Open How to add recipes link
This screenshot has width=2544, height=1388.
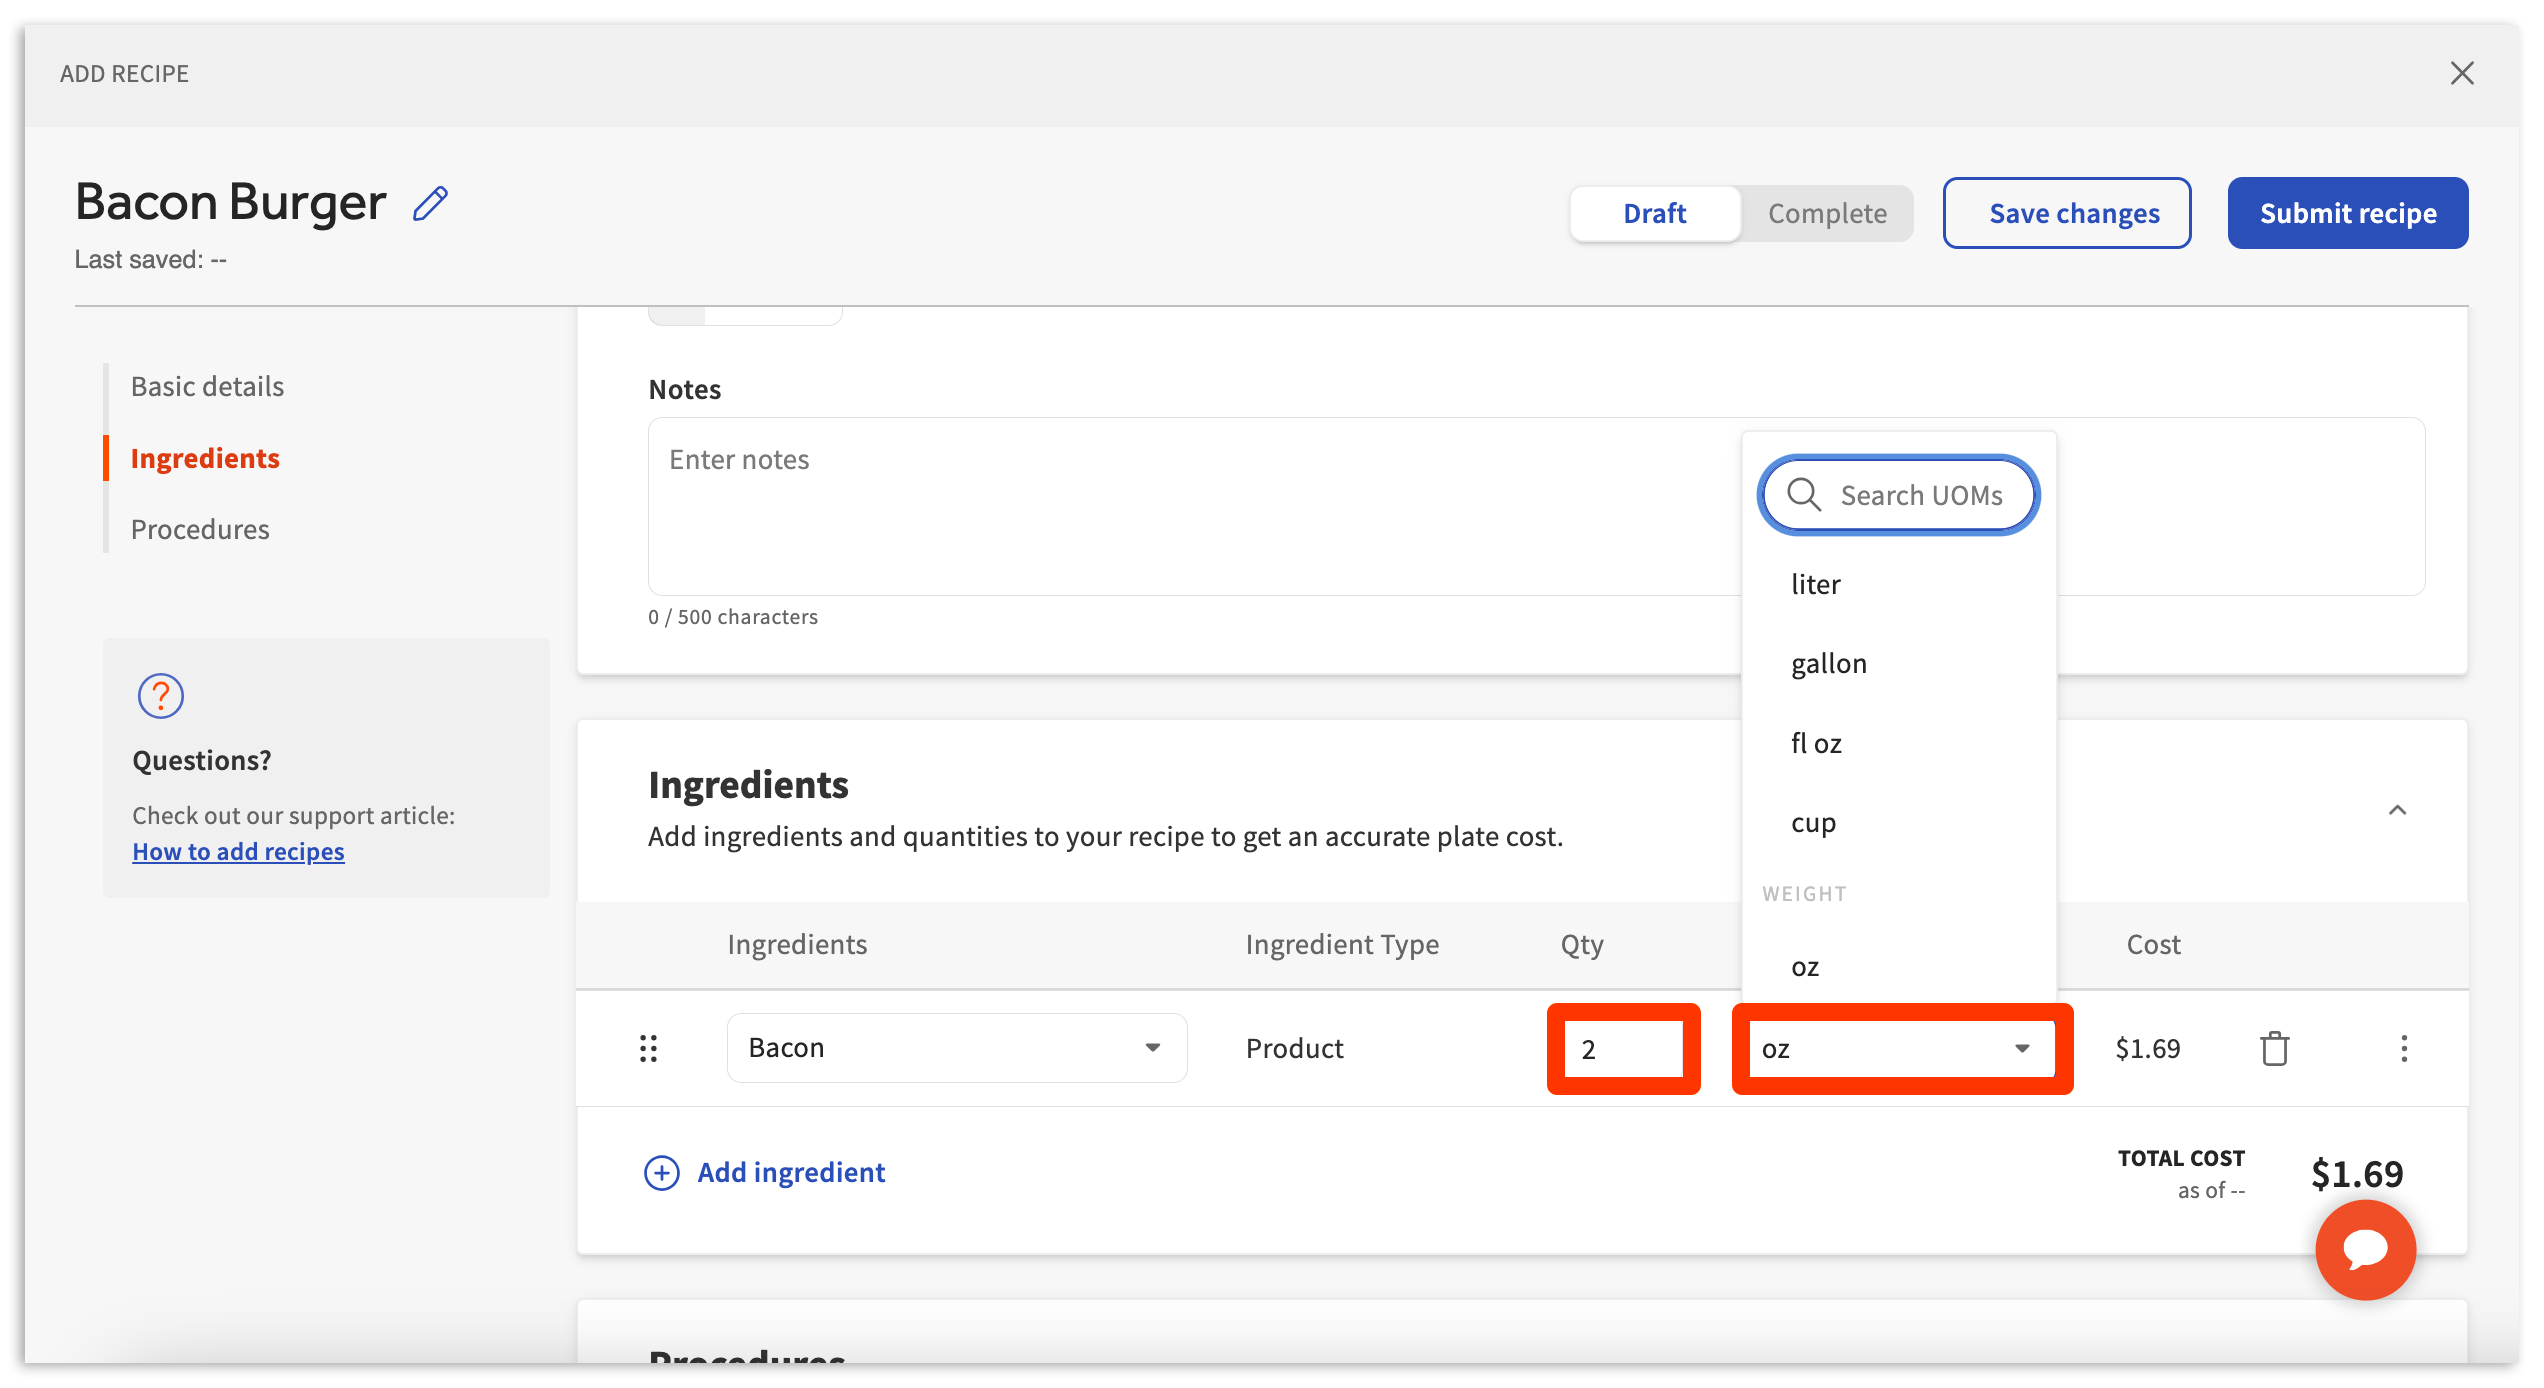pos(238,851)
